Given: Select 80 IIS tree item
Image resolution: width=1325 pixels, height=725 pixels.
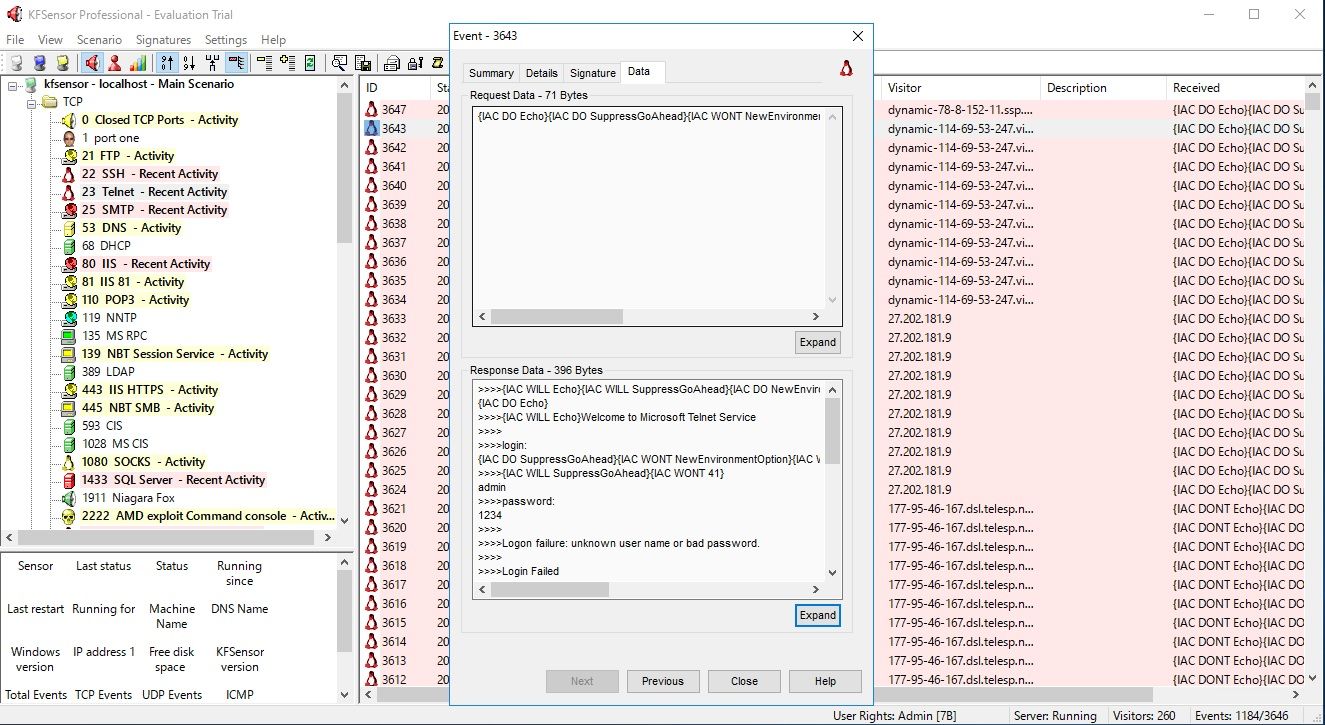Looking at the screenshot, I should coord(145,264).
